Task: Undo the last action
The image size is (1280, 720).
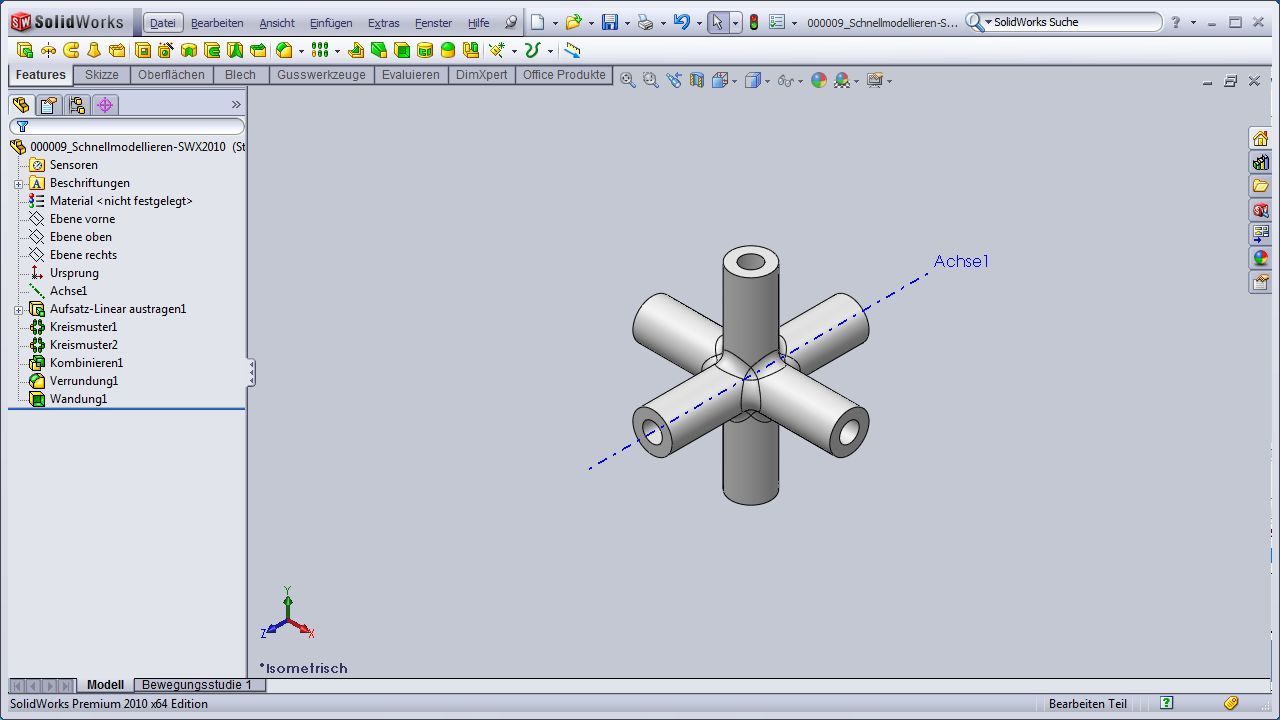Action: tap(681, 22)
